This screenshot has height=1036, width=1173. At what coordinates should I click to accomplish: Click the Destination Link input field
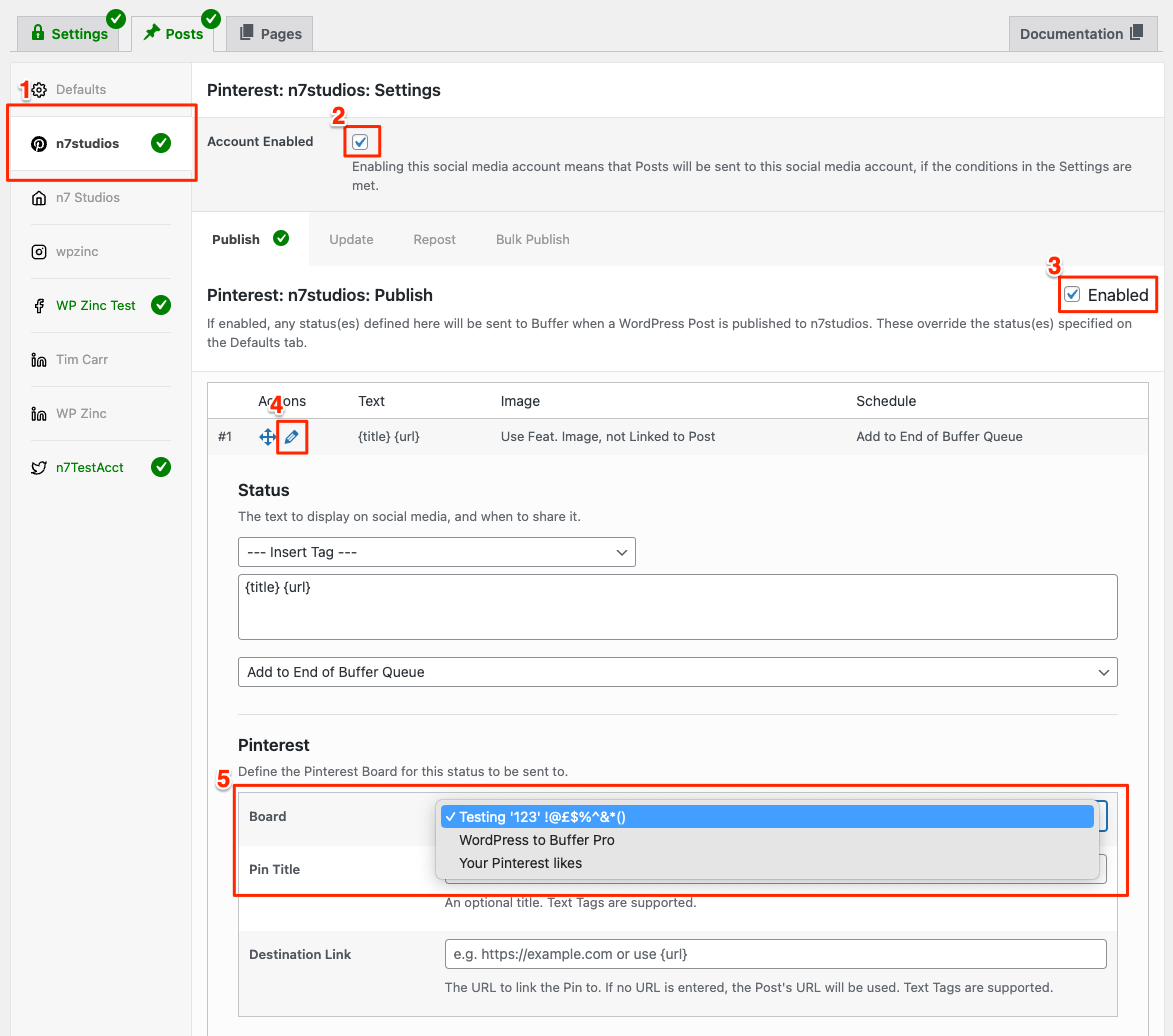775,954
